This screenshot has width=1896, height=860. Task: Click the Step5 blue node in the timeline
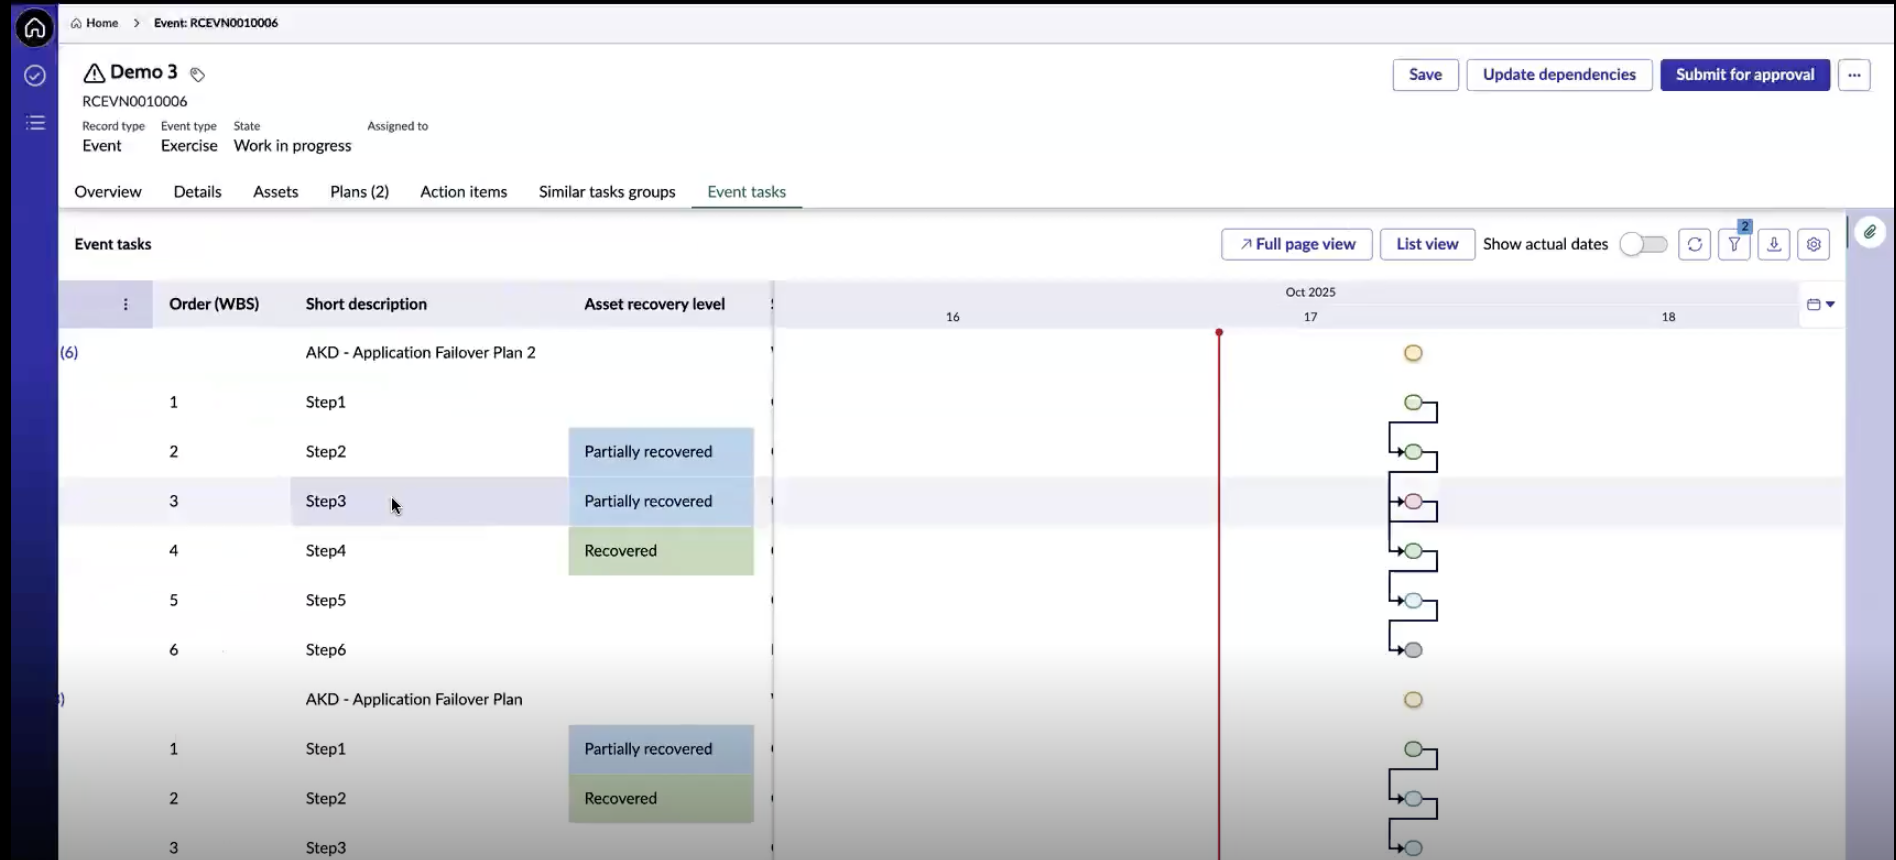click(1413, 601)
